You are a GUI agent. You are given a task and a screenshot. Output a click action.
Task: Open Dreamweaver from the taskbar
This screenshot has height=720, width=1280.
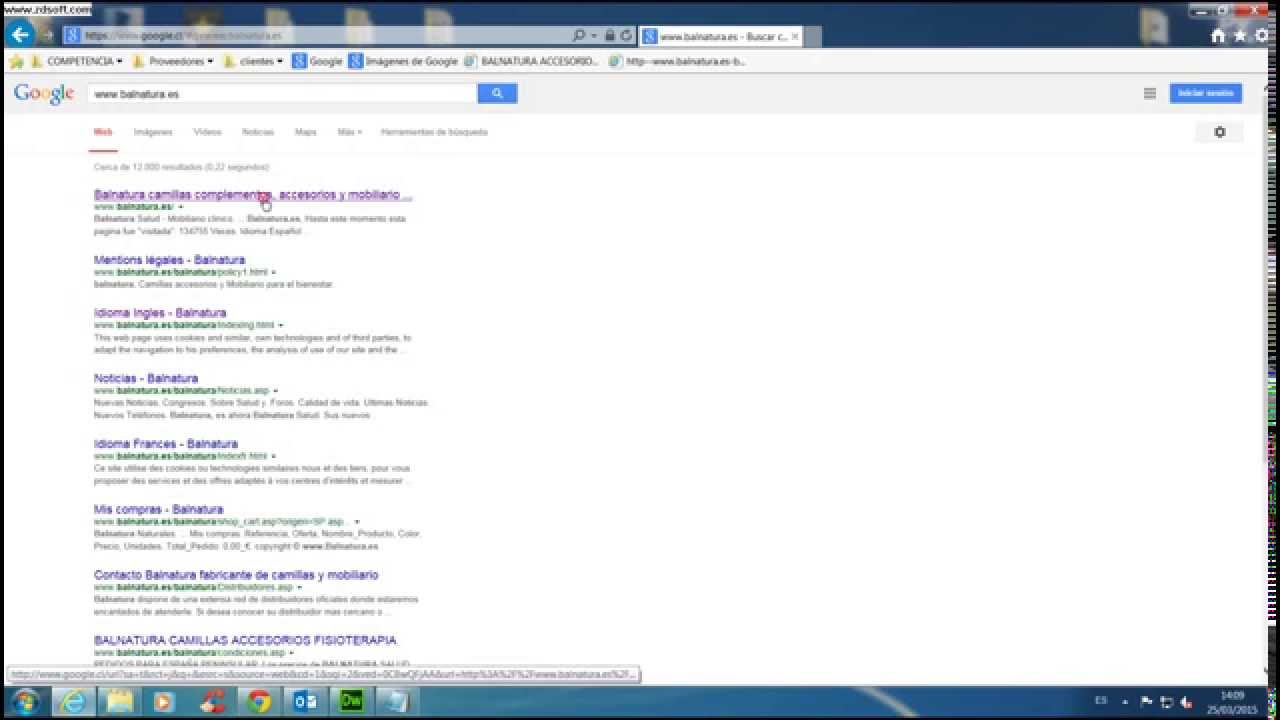coord(352,702)
